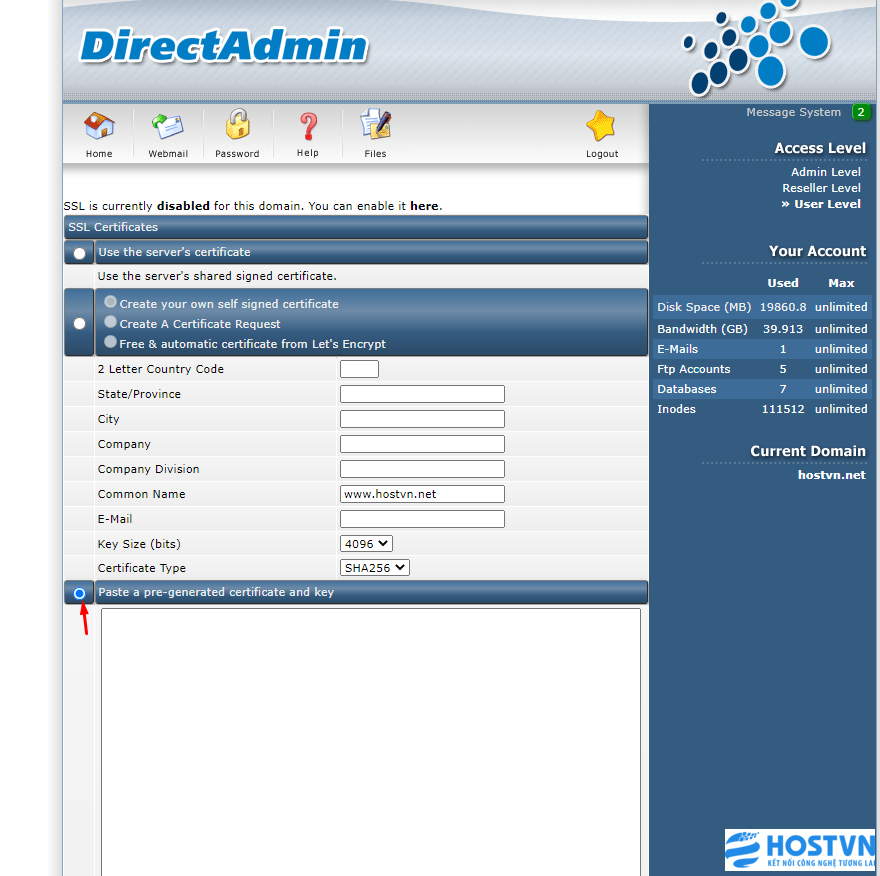
Task: Click the Inodes value 111512
Action: (783, 409)
